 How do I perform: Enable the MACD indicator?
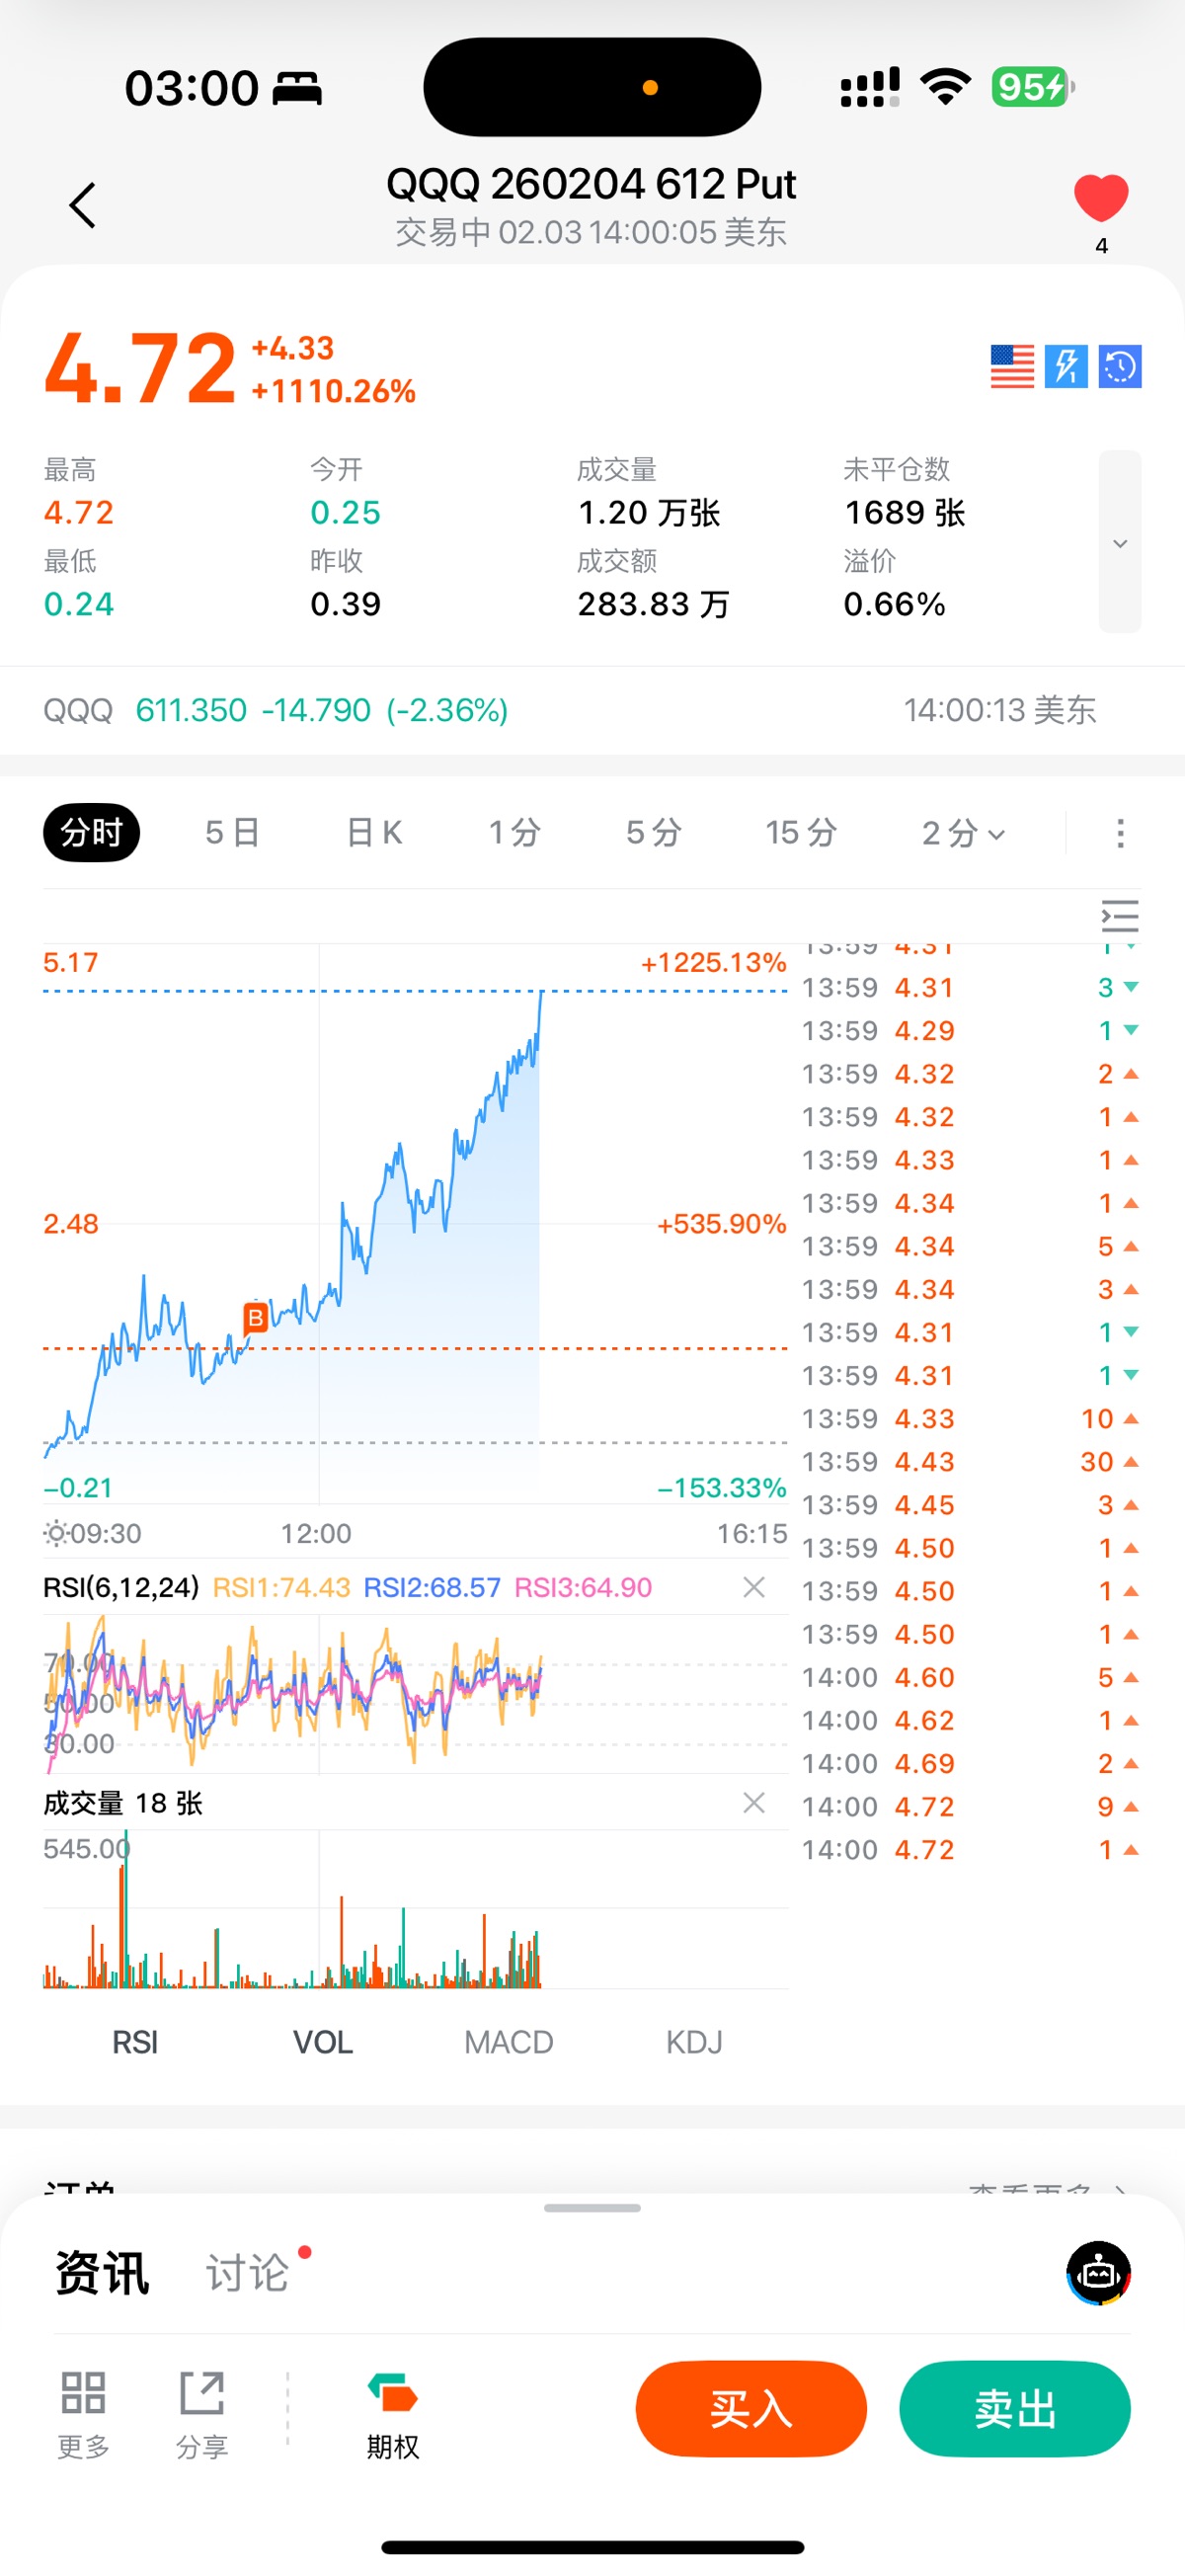coord(508,2042)
